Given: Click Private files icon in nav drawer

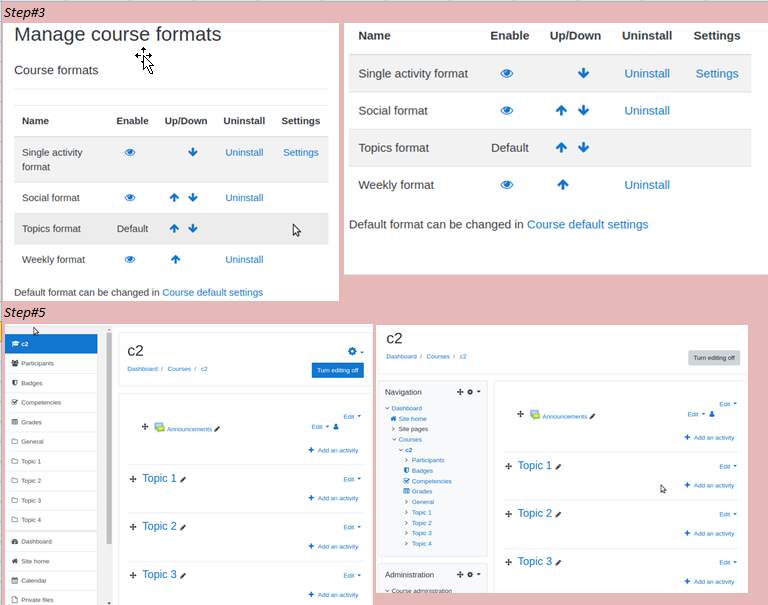Looking at the screenshot, I should pos(15,600).
